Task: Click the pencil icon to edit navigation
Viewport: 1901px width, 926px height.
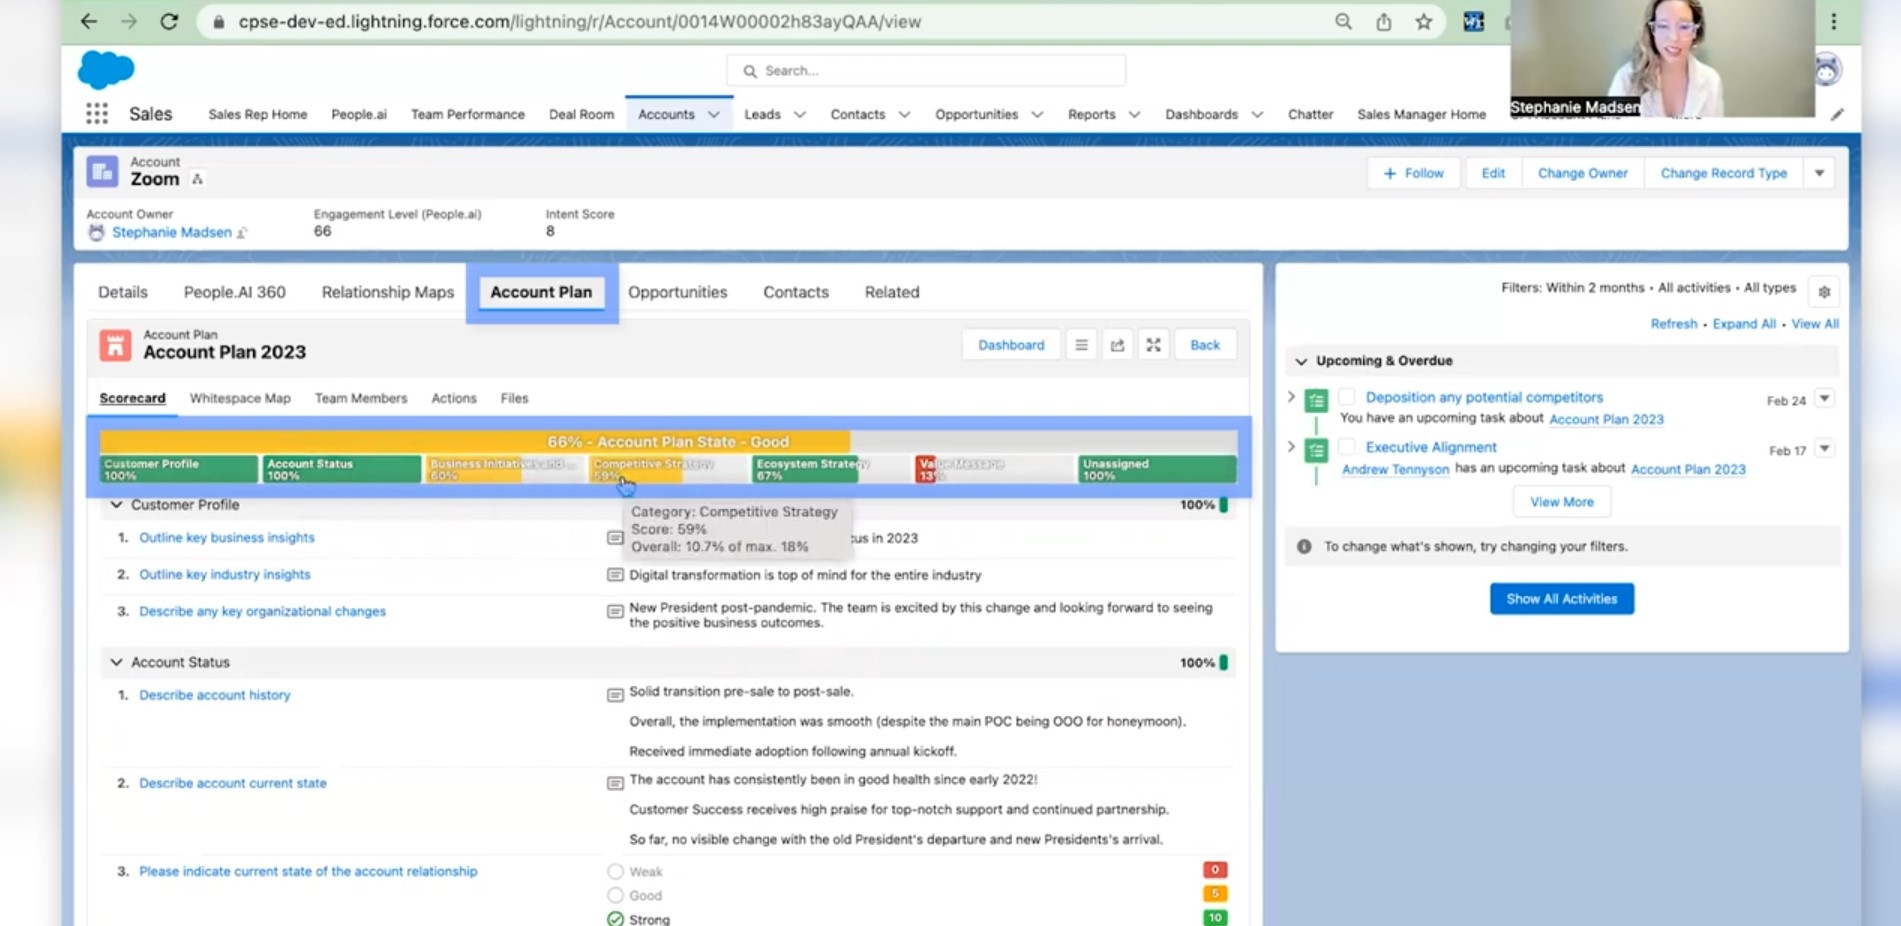Action: point(1837,114)
